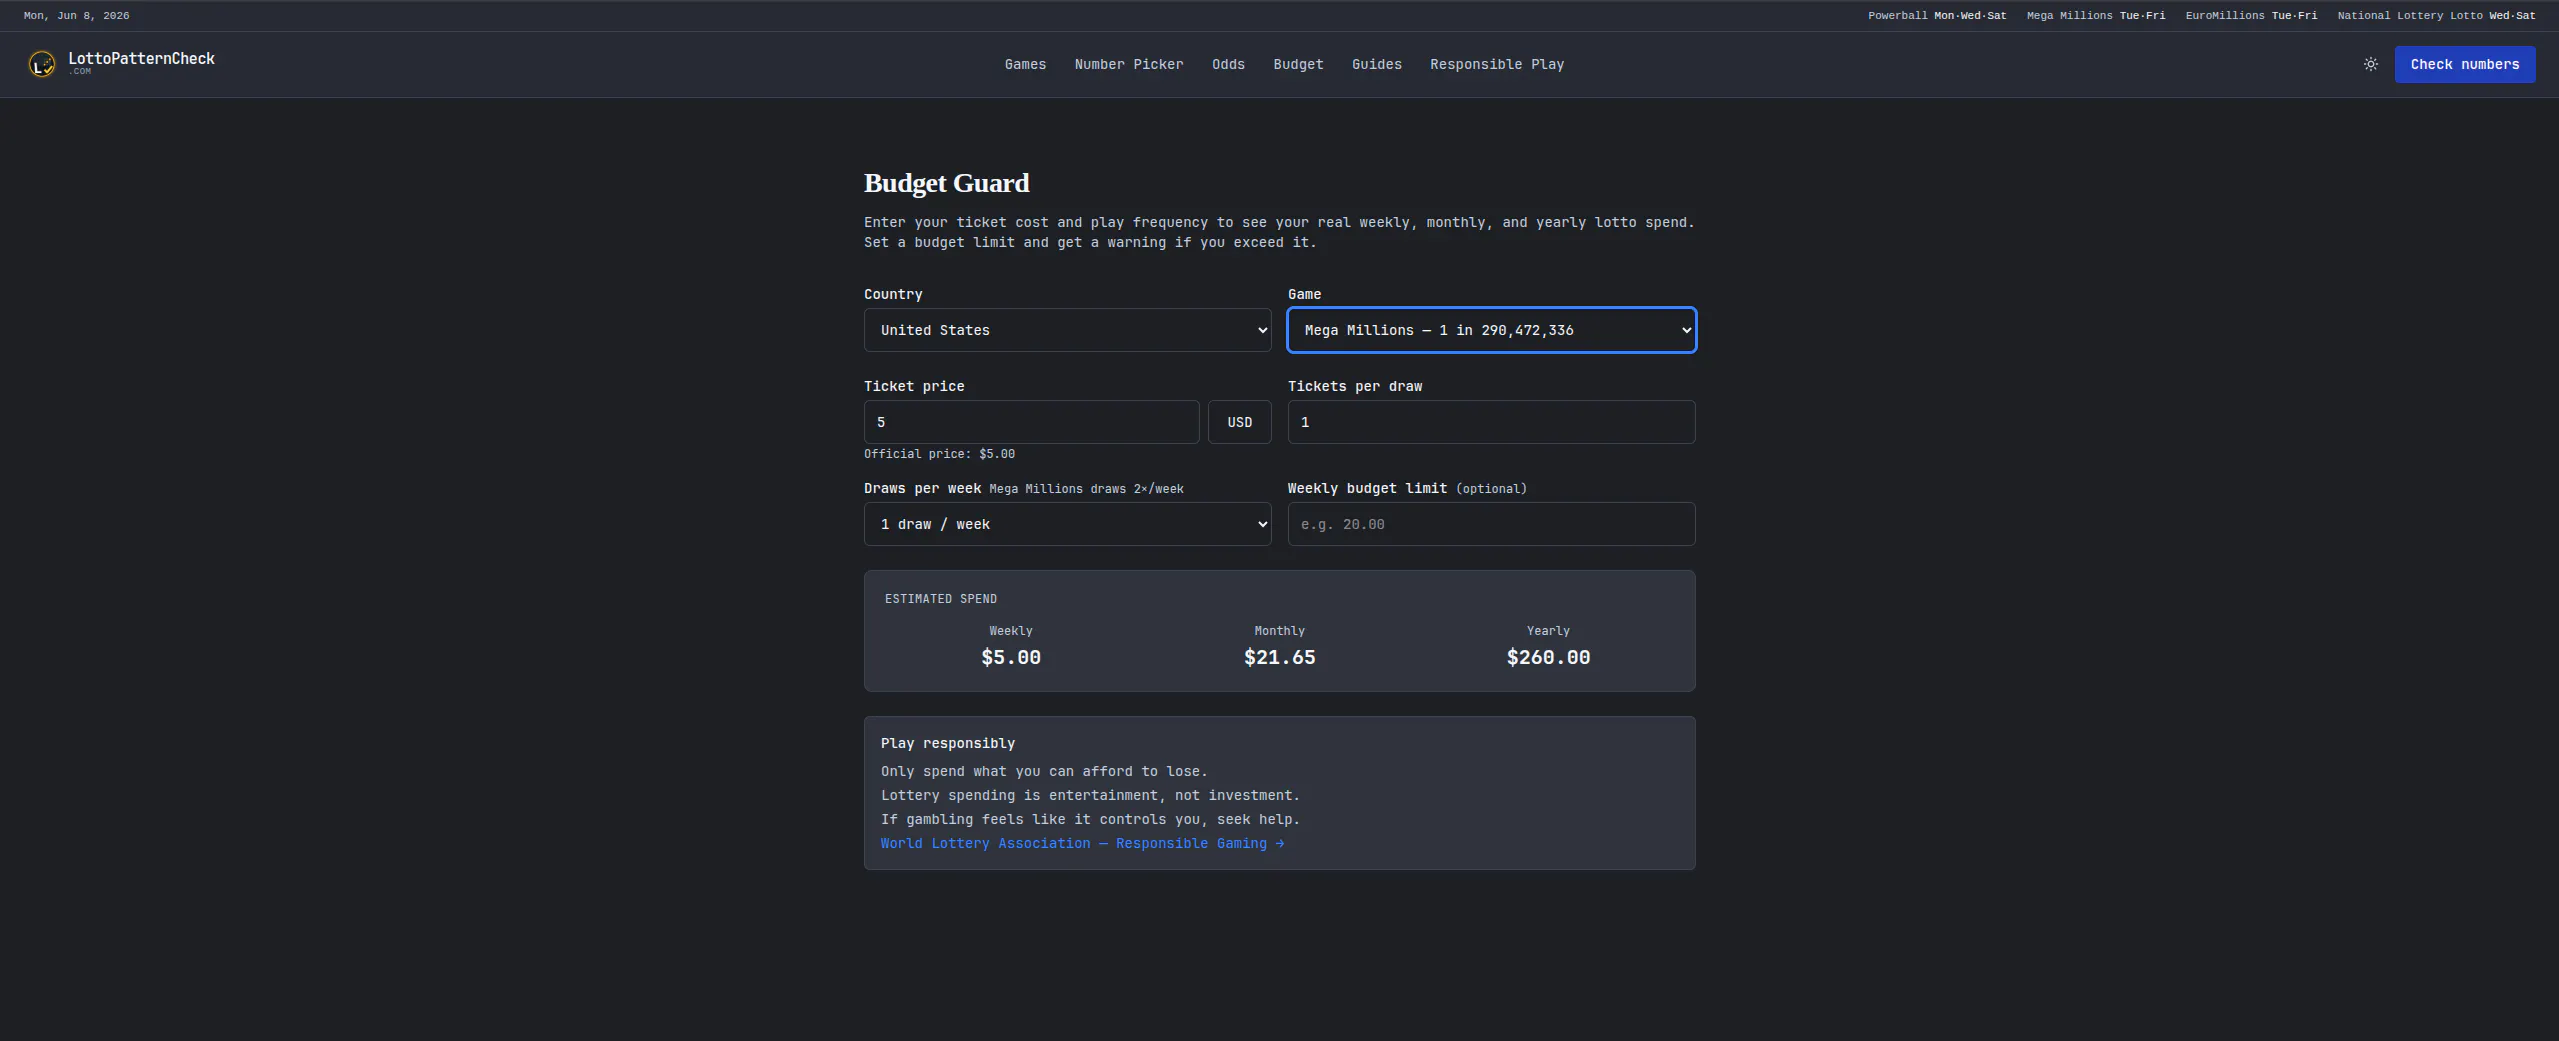Open World Lottery Association Responsible Gaming link

click(x=1082, y=843)
